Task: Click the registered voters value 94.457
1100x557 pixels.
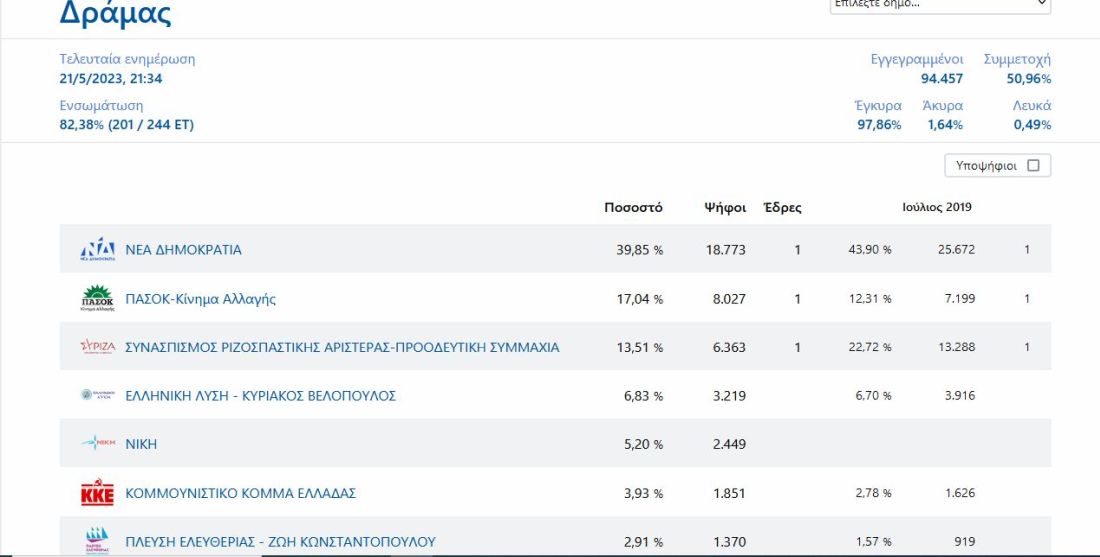Action: [x=942, y=79]
